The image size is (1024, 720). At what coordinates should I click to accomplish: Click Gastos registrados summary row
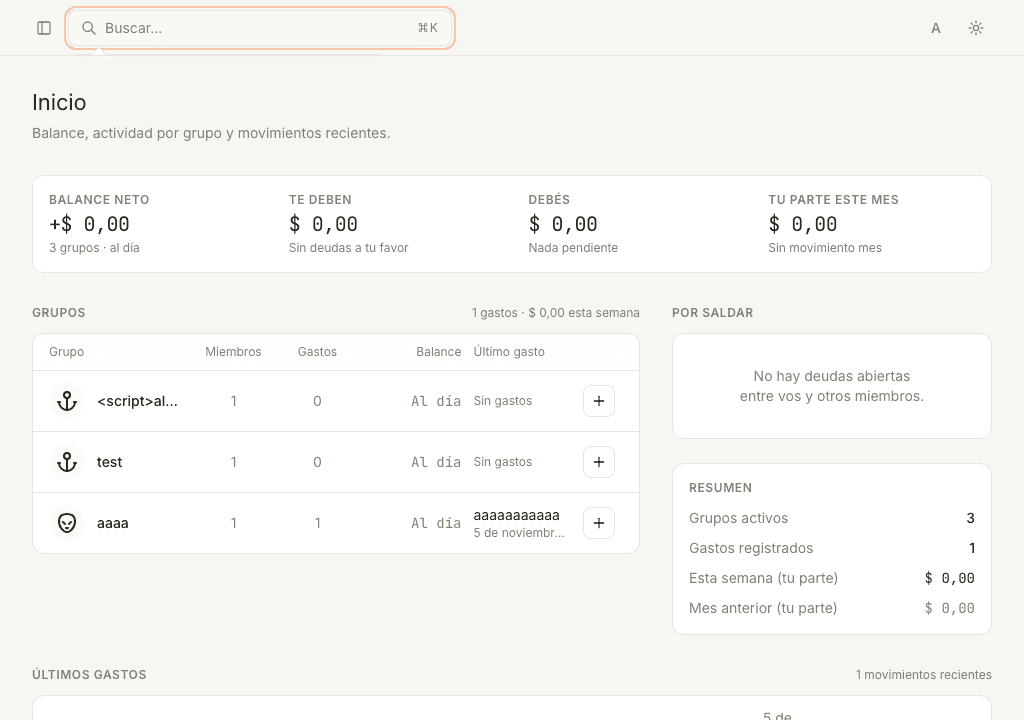[x=832, y=548]
